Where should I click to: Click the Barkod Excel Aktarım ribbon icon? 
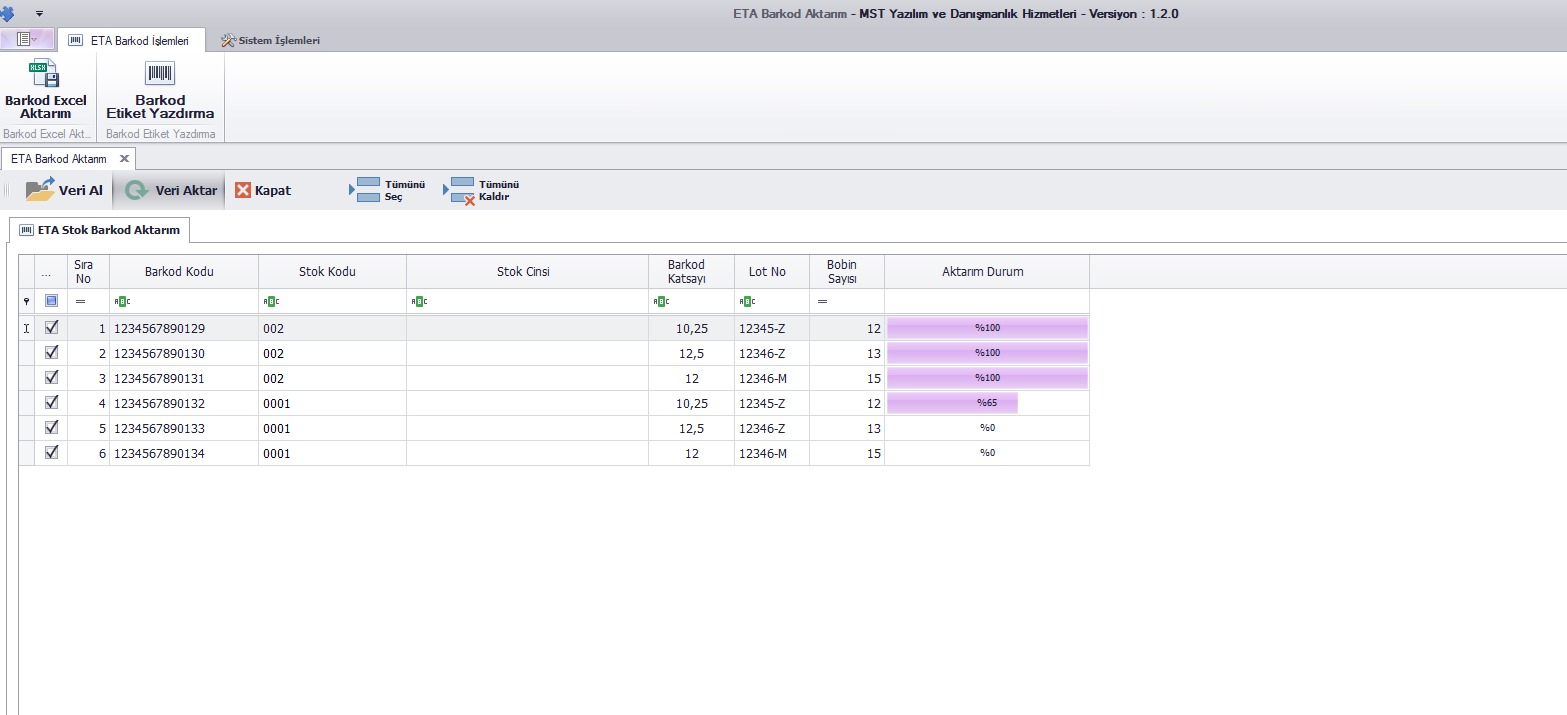pos(45,75)
